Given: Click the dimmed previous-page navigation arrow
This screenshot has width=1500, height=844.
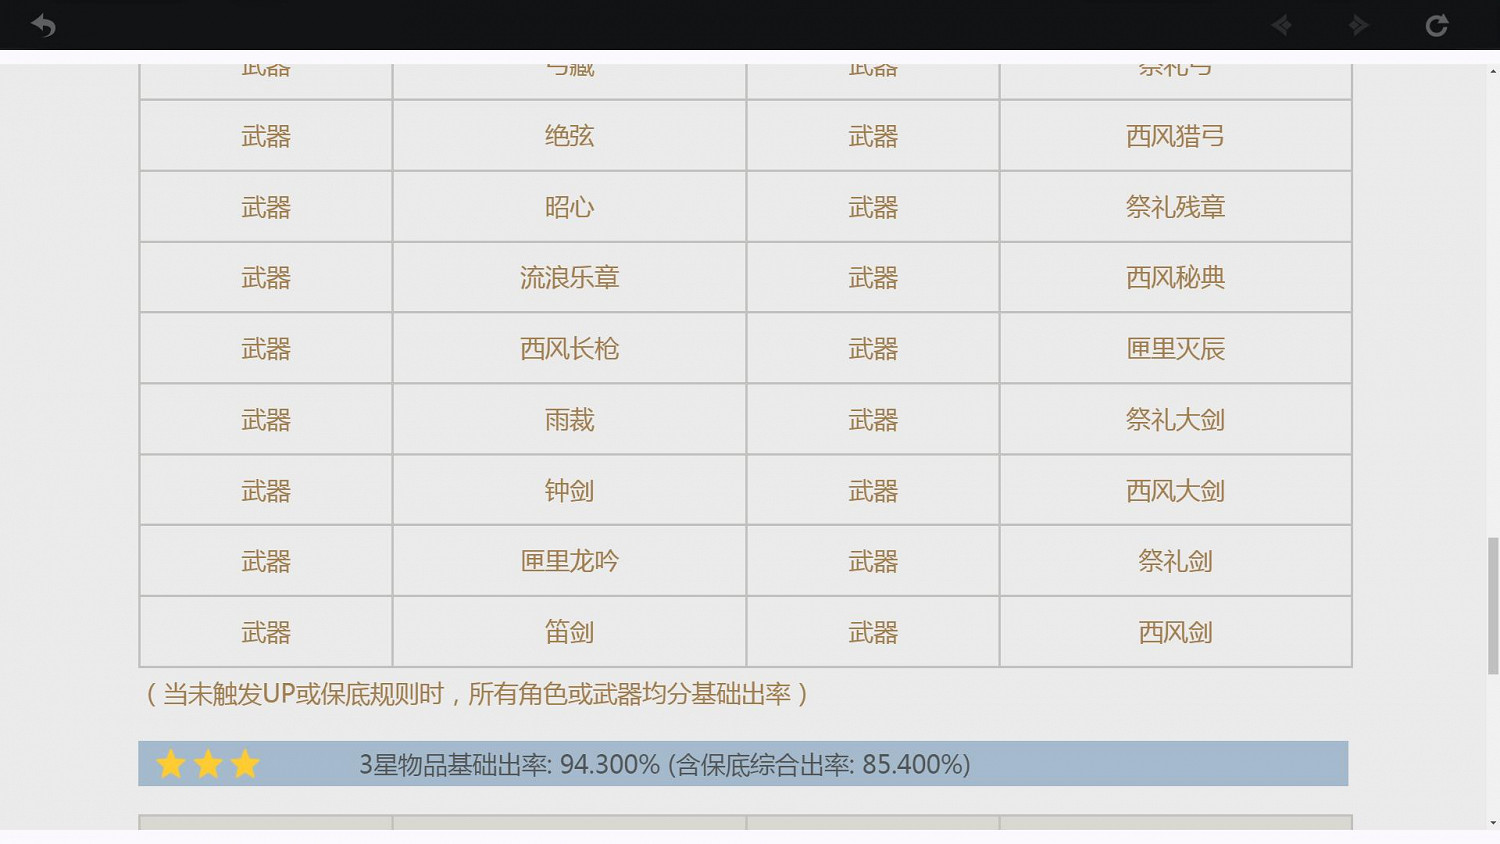Looking at the screenshot, I should pos(1281,25).
